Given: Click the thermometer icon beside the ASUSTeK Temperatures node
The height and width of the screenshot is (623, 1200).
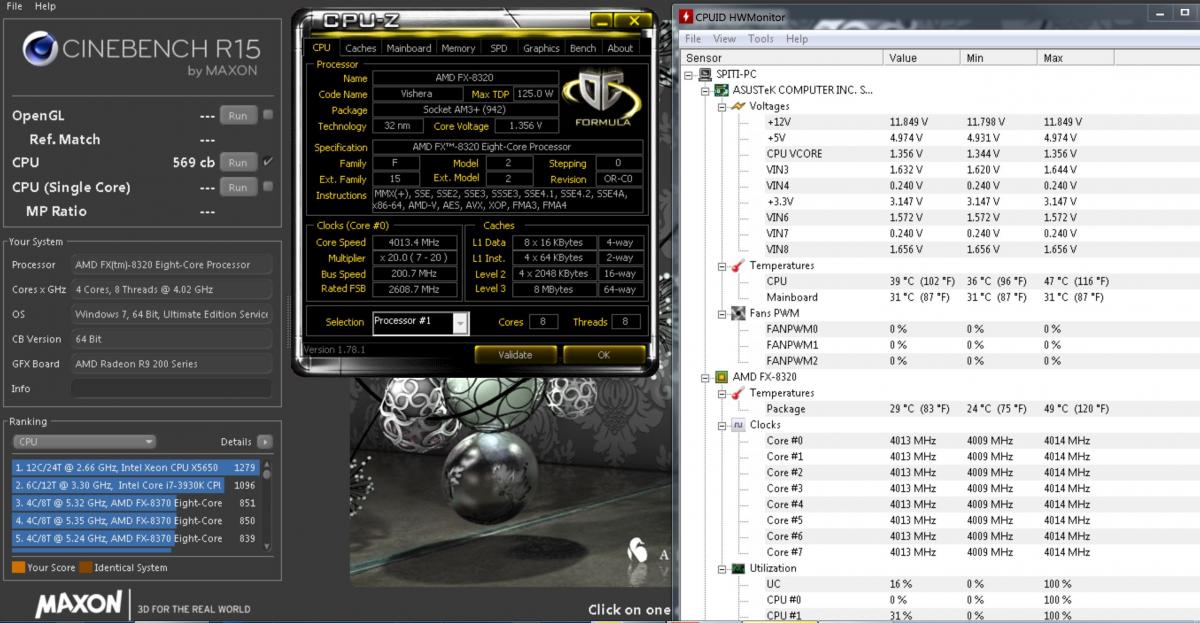Looking at the screenshot, I should (x=737, y=266).
